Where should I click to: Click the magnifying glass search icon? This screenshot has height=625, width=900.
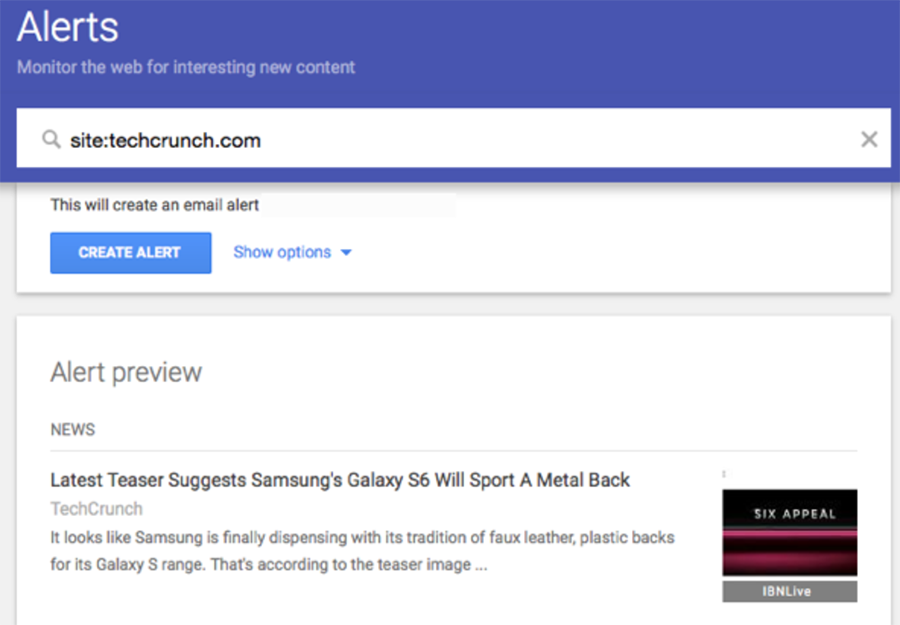[x=51, y=140]
